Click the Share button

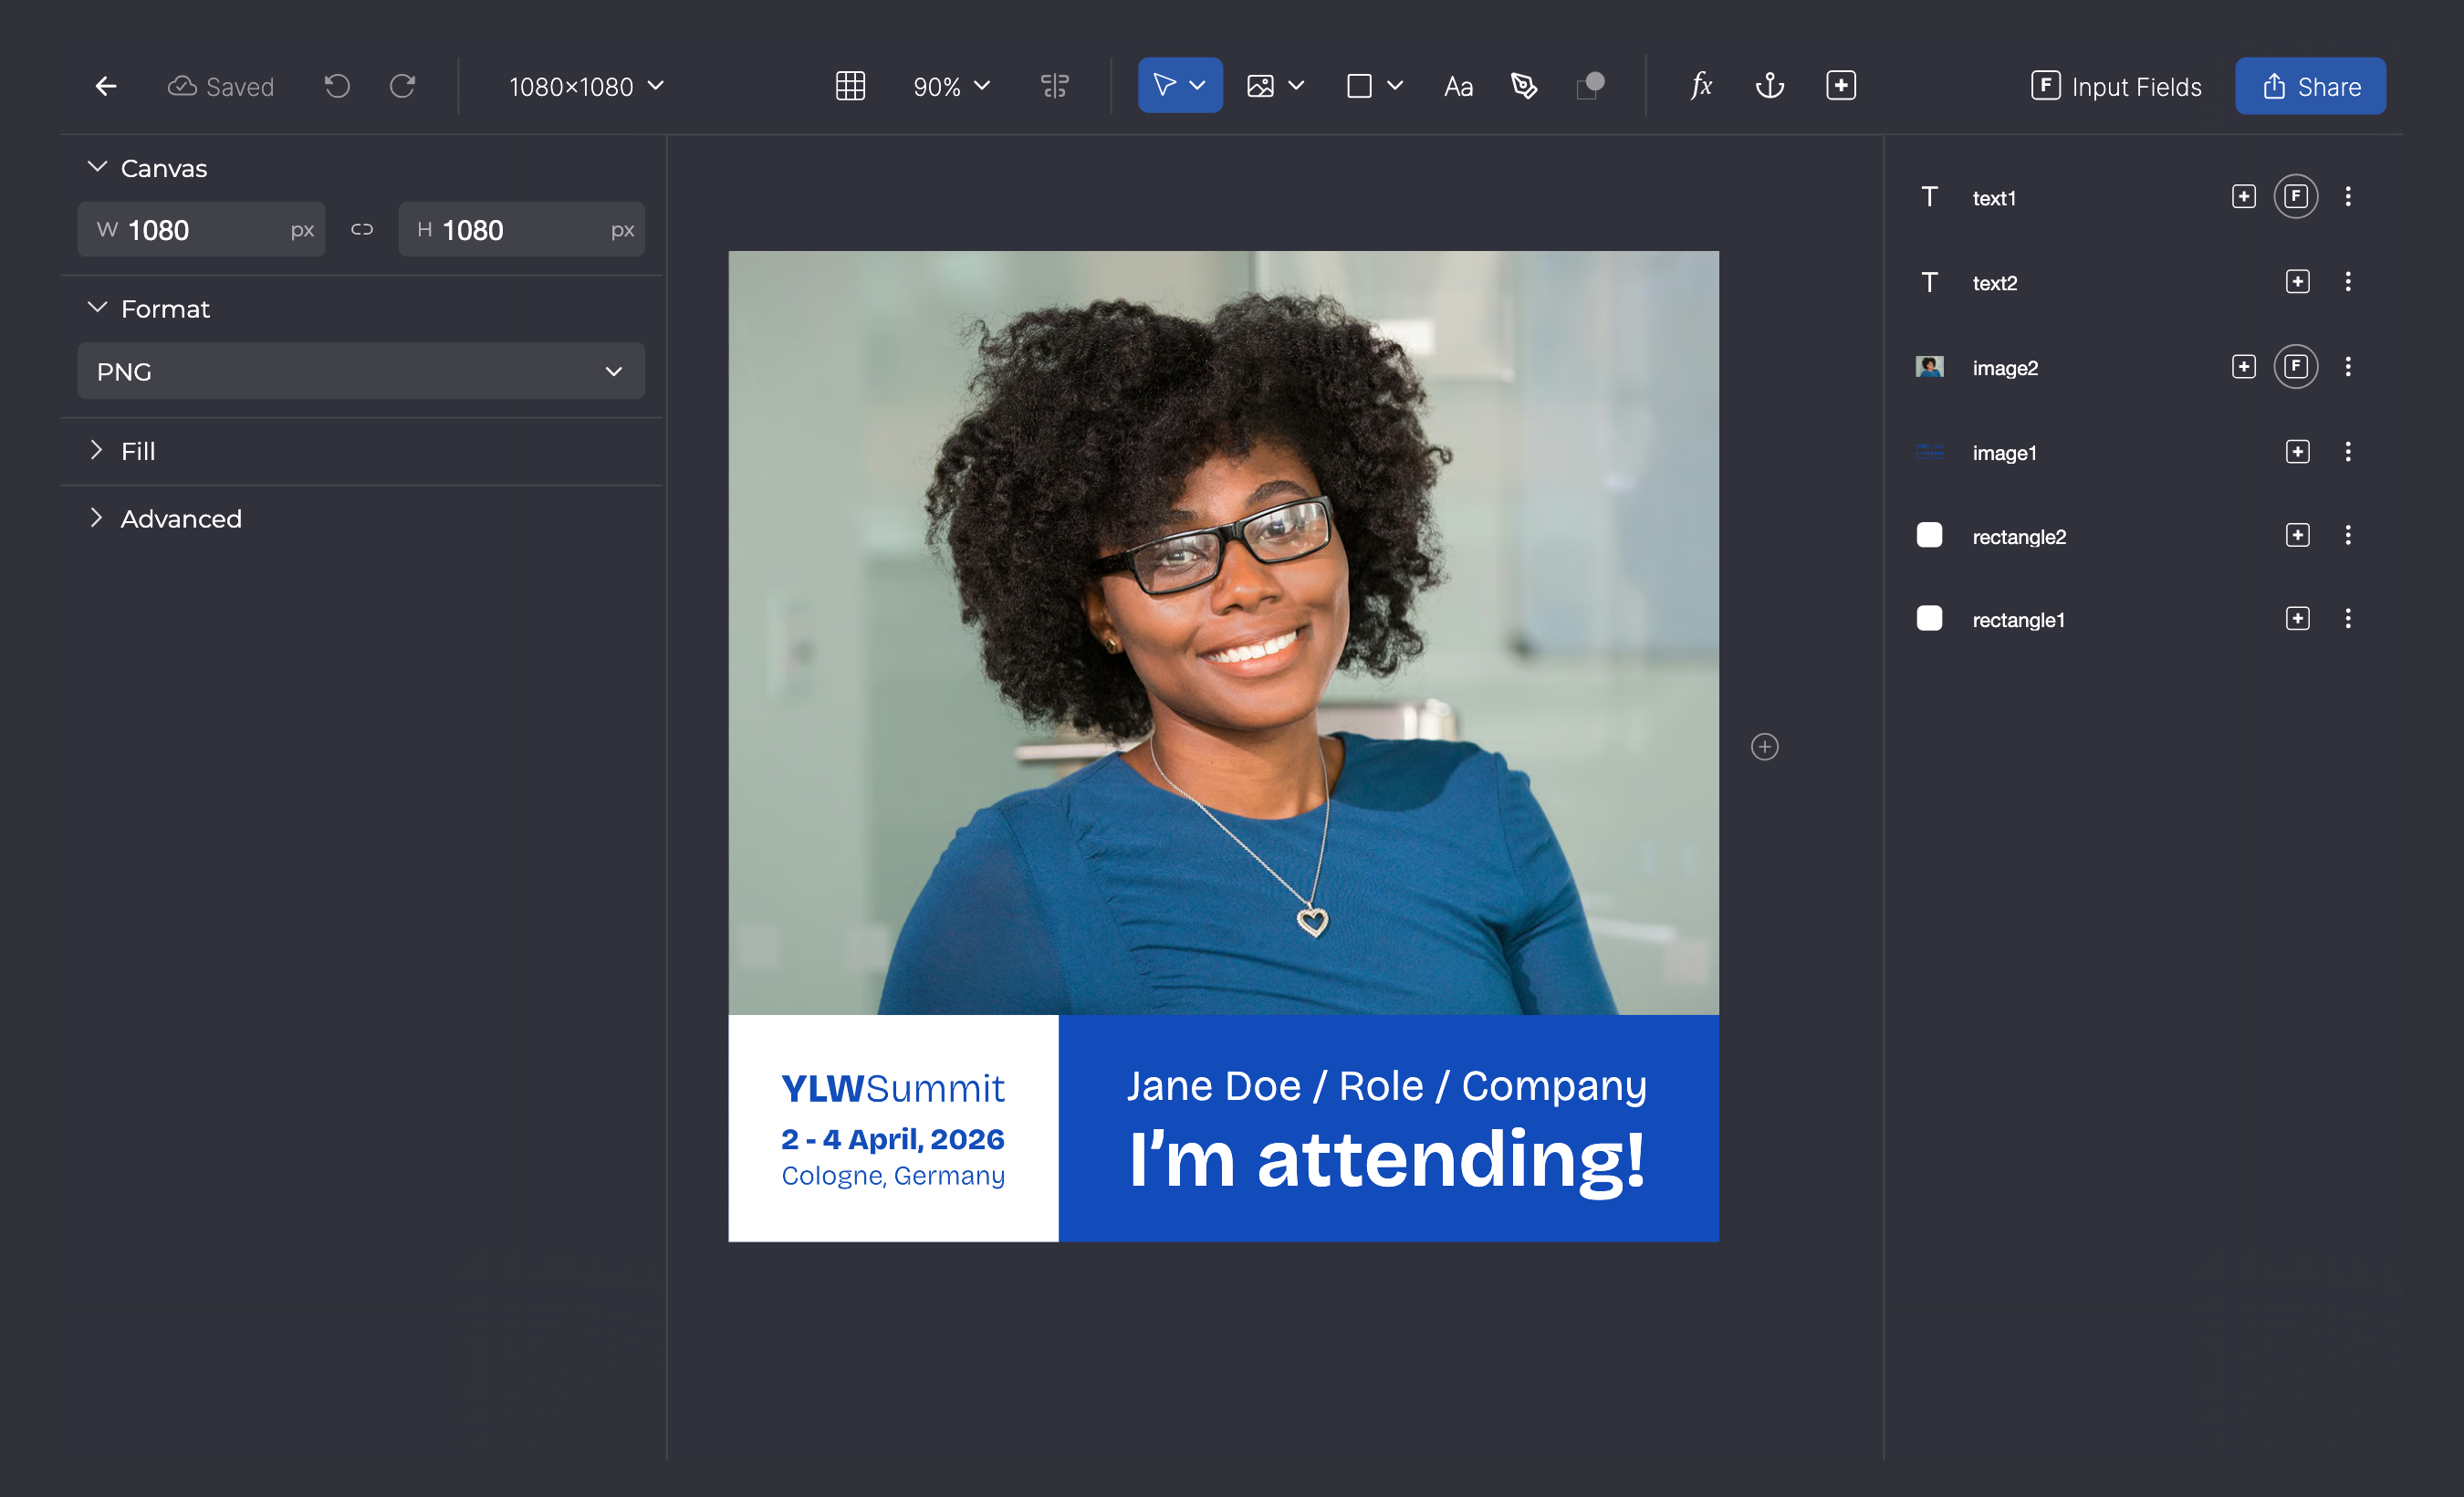[x=2310, y=86]
